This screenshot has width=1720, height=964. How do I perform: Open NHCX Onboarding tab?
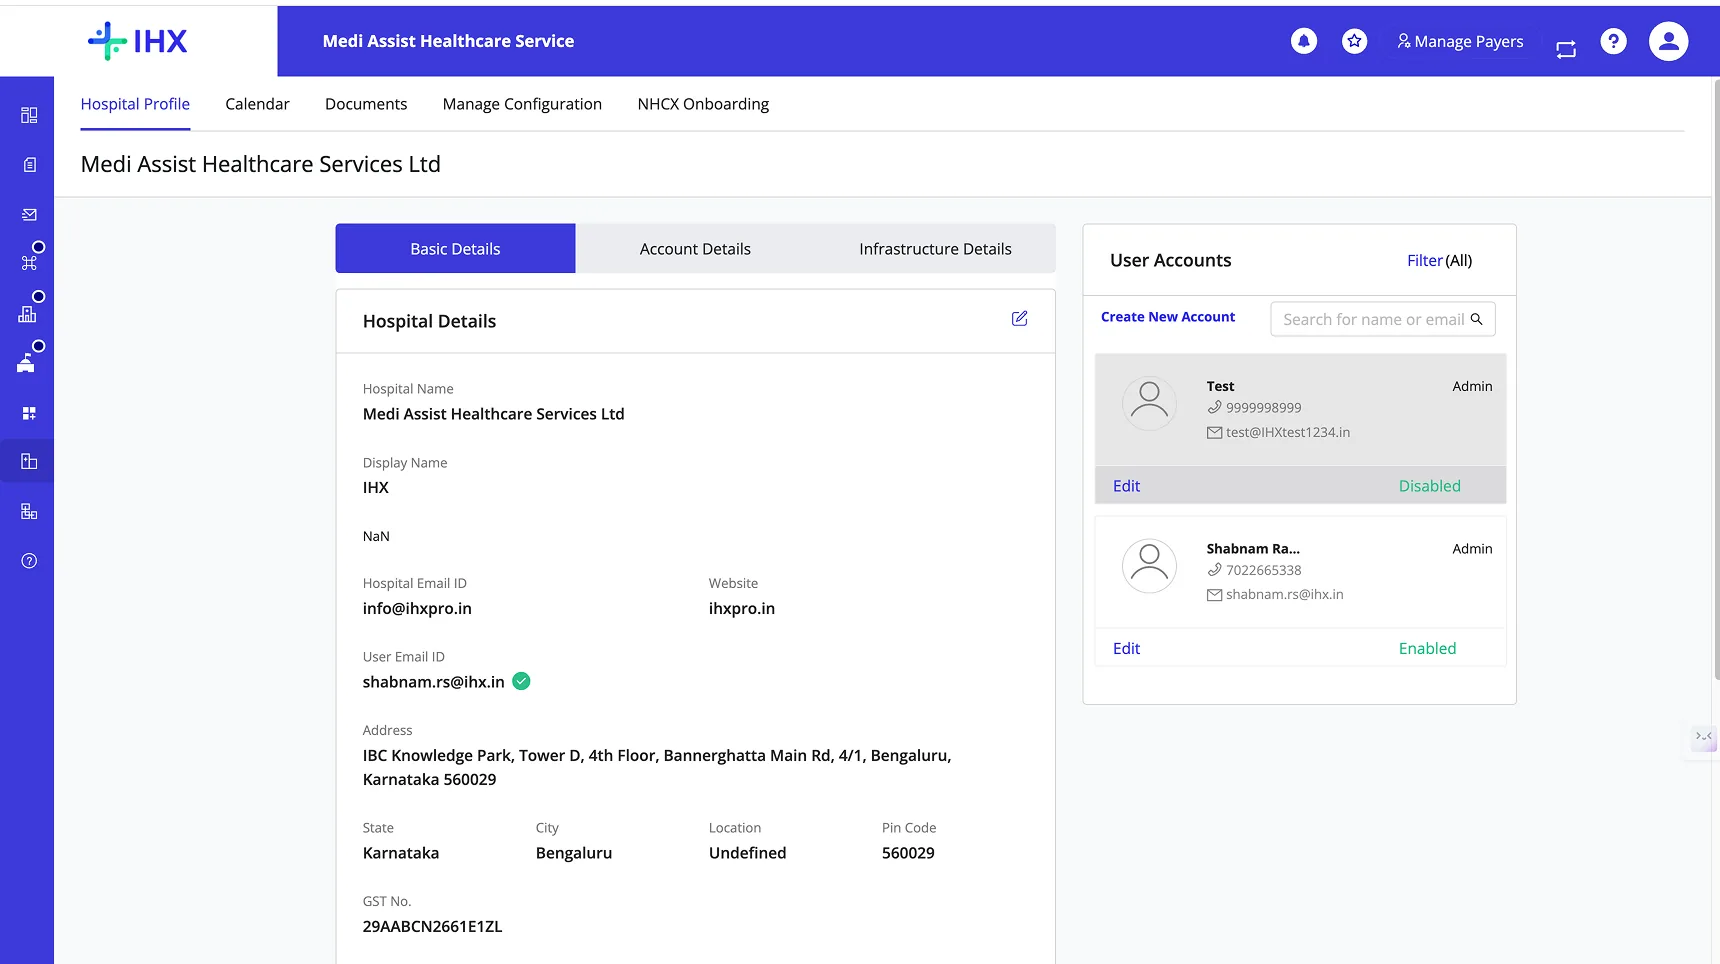pyautogui.click(x=703, y=104)
